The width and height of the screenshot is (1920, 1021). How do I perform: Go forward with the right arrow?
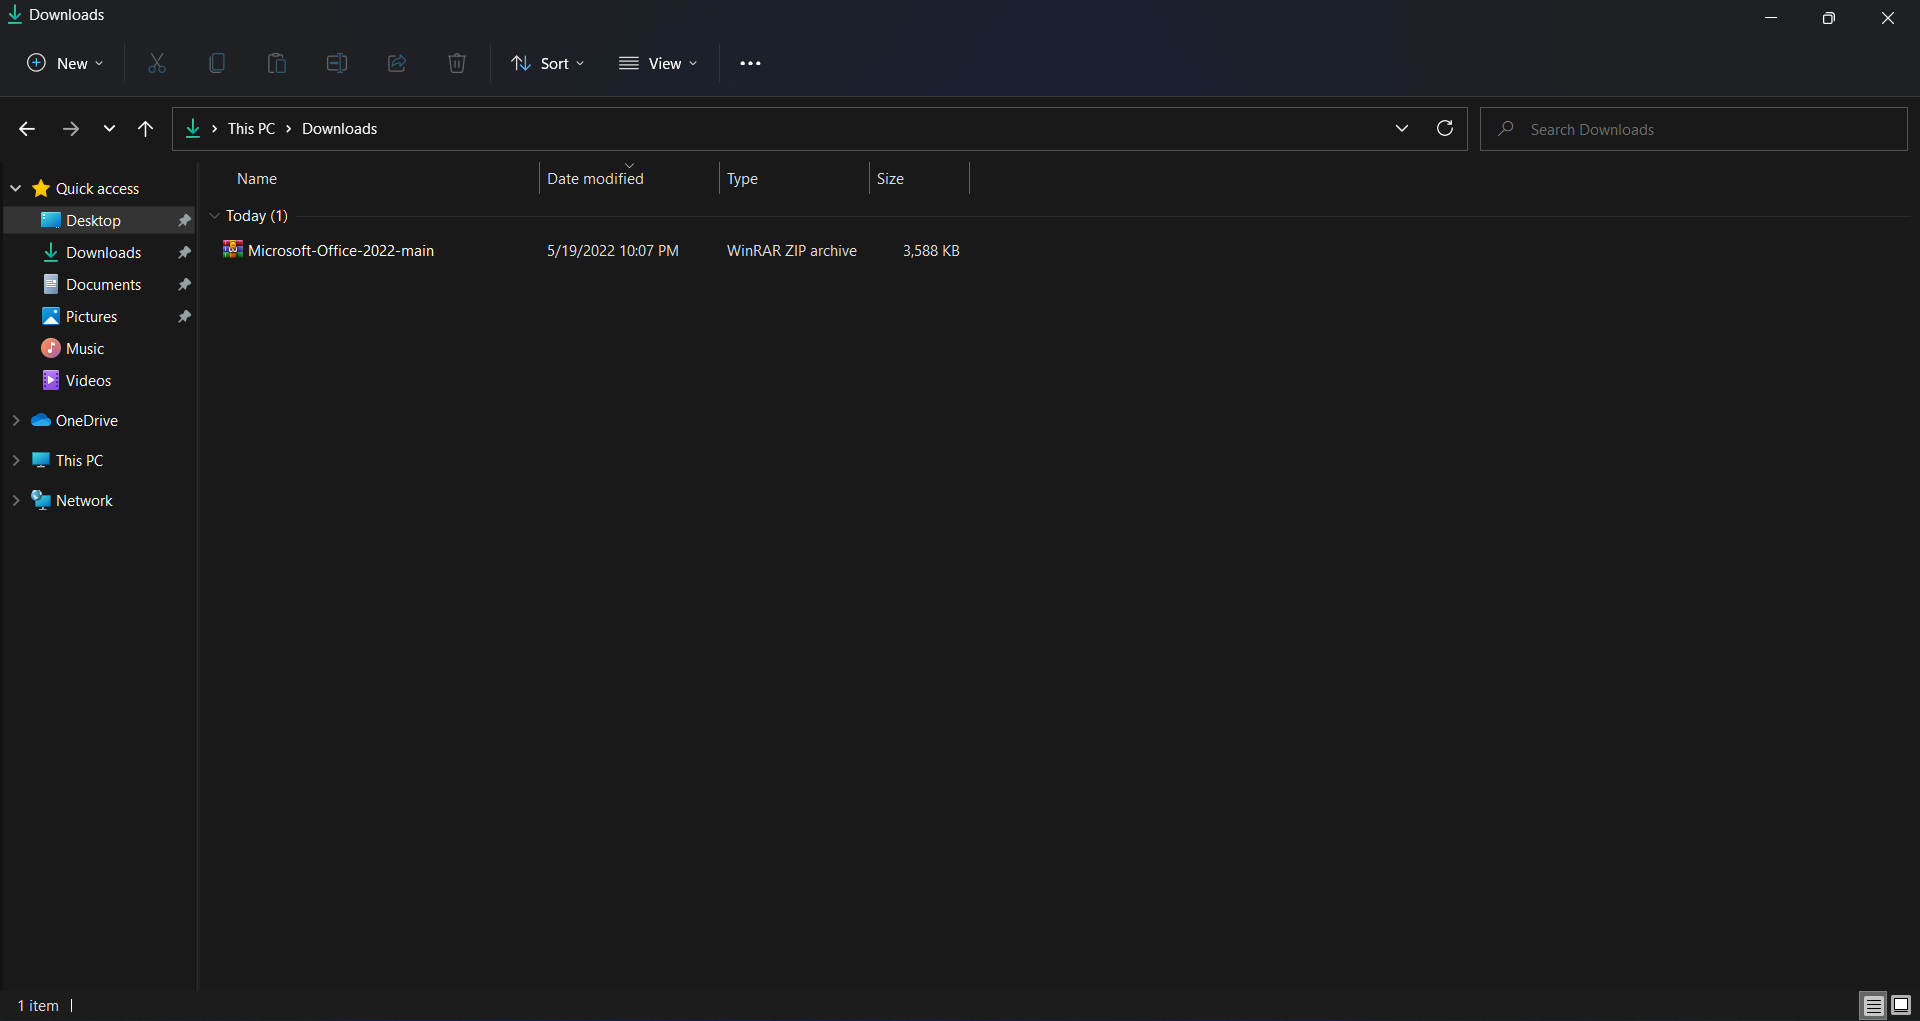pyautogui.click(x=70, y=129)
